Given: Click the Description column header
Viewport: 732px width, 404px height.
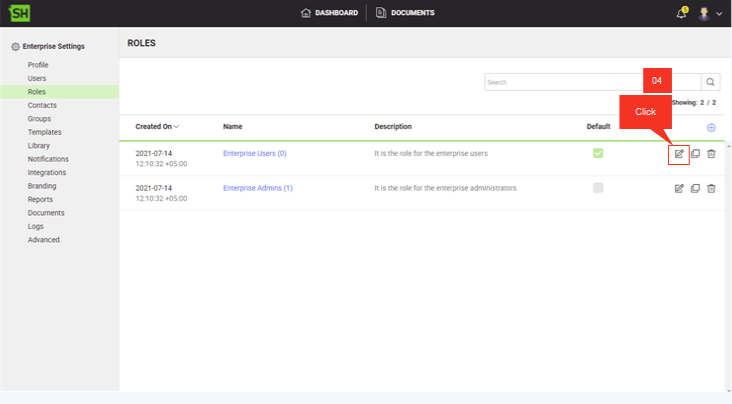Looking at the screenshot, I should [x=393, y=127].
